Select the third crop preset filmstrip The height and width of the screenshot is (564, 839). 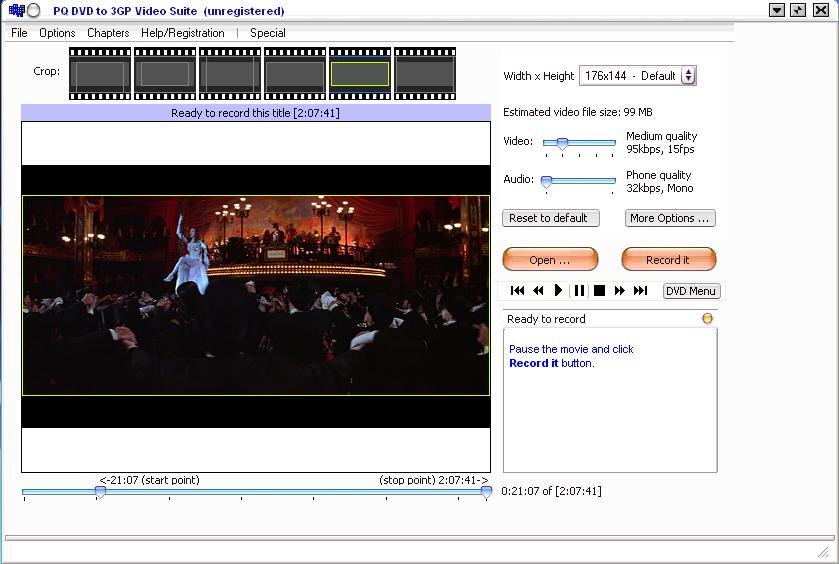[230, 74]
